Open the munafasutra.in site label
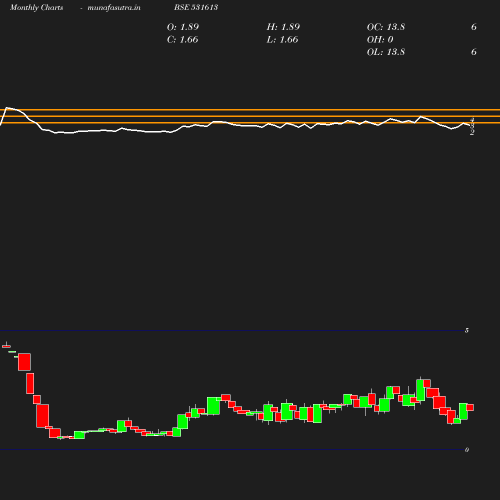The height and width of the screenshot is (500, 500). pos(114,8)
